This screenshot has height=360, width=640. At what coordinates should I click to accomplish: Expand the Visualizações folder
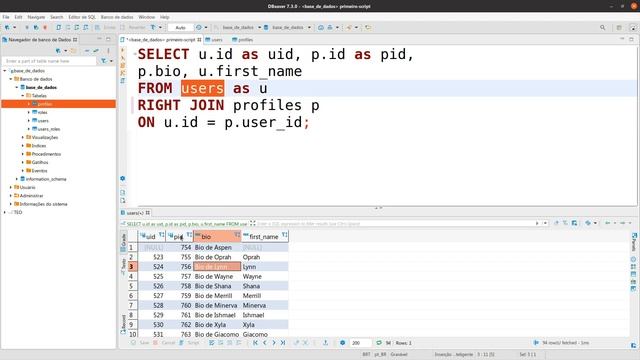[x=23, y=138]
